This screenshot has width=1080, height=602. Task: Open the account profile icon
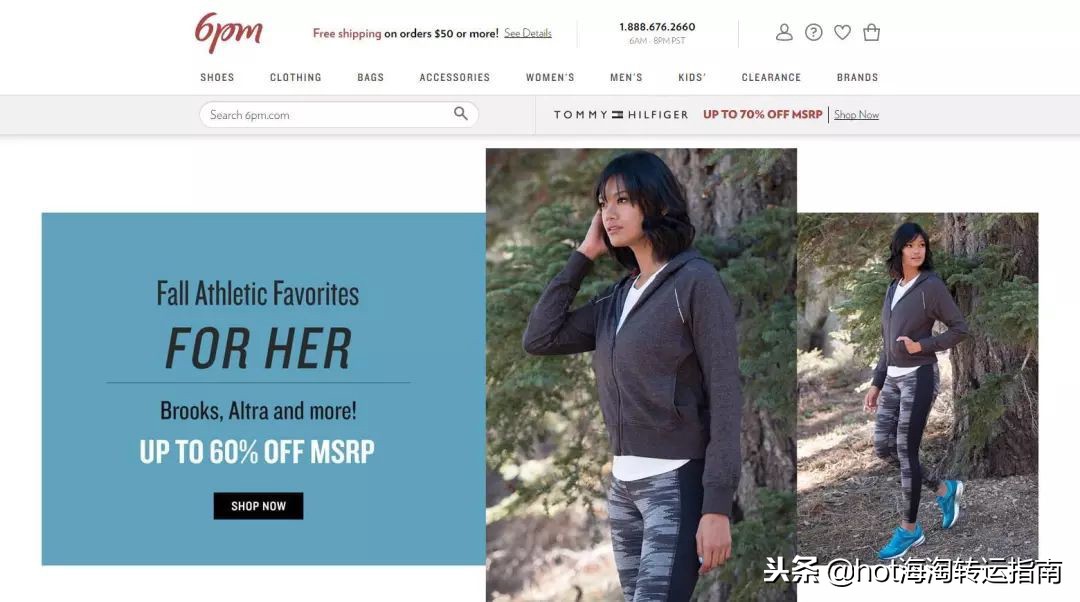click(x=784, y=32)
